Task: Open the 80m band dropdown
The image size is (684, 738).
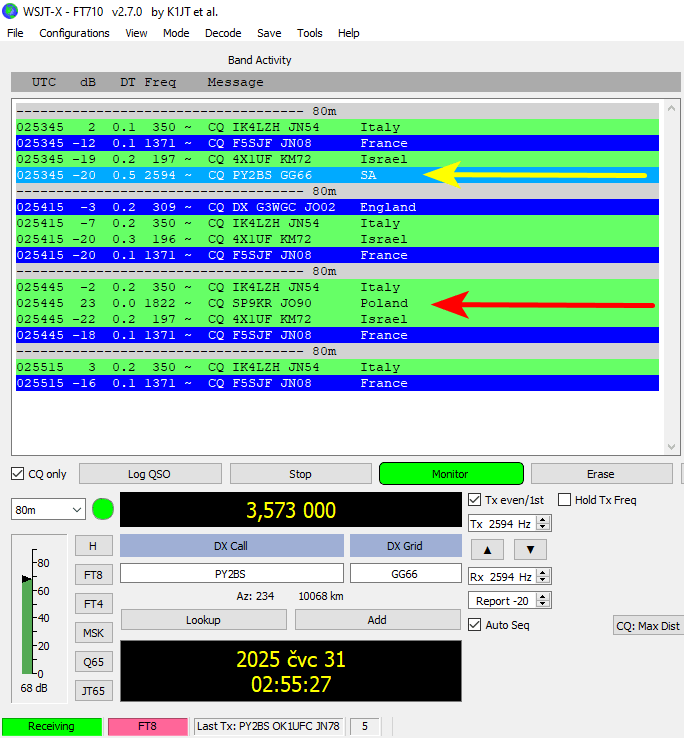Action: tap(49, 510)
